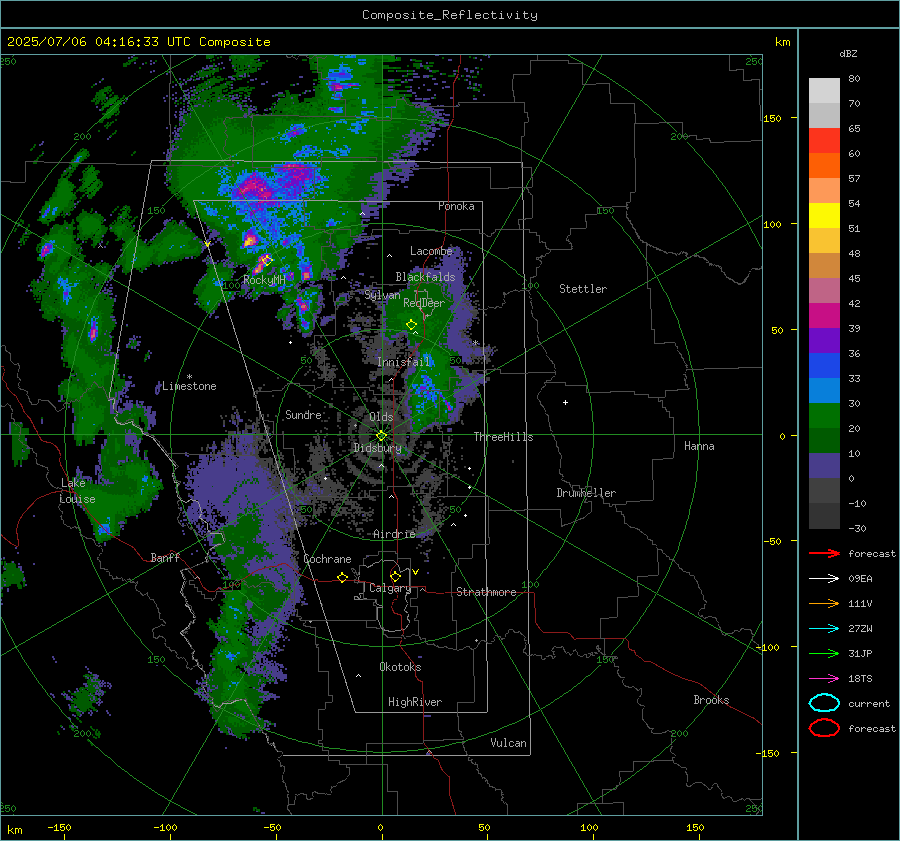Image resolution: width=900 pixels, height=841 pixels.
Task: Click the -150 value on bottom km axis
Action: tap(59, 827)
